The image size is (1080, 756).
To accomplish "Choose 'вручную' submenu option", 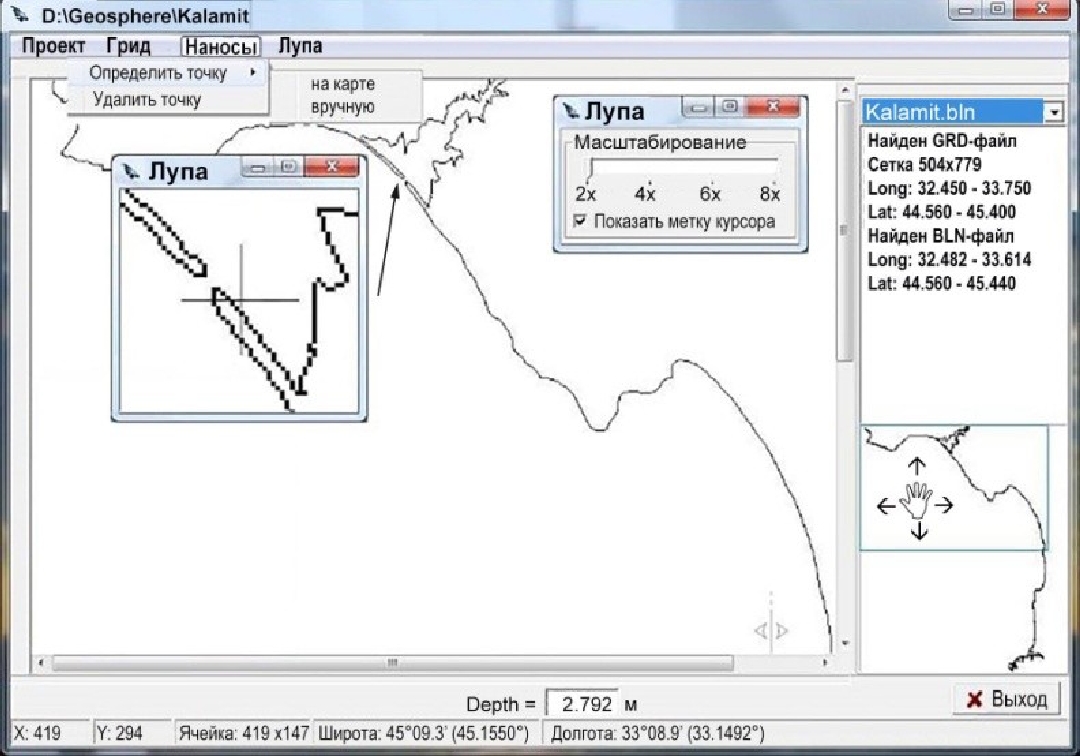I will [342, 107].
